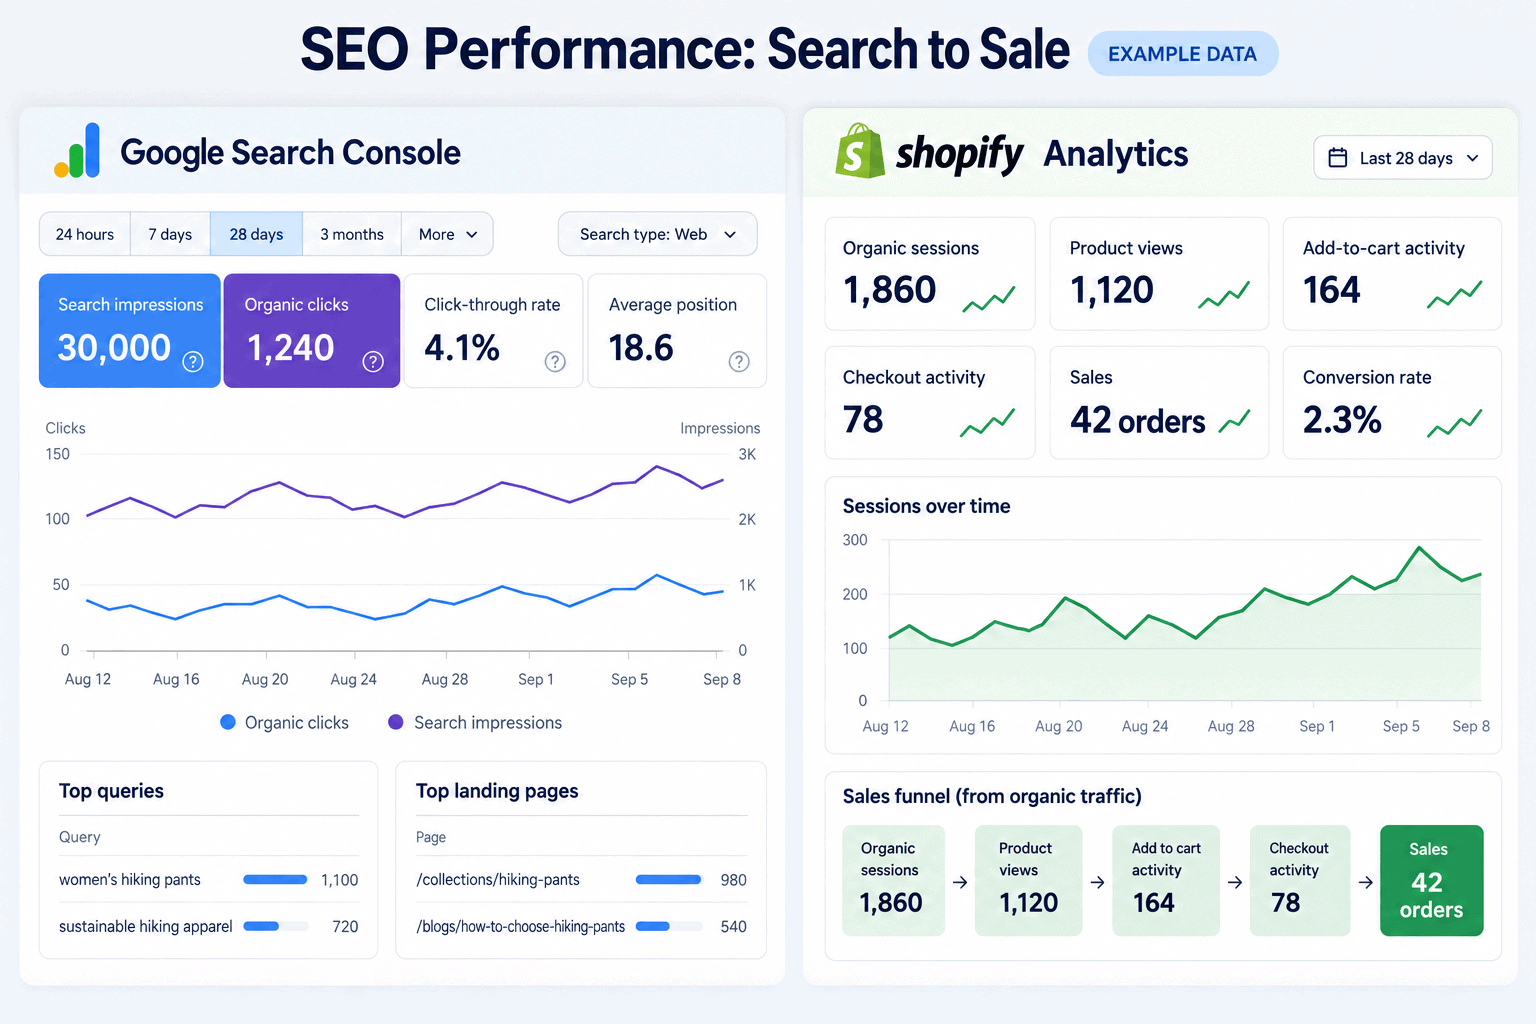
Task: Click trend sparkline on Conversion rate card
Action: point(1455,423)
